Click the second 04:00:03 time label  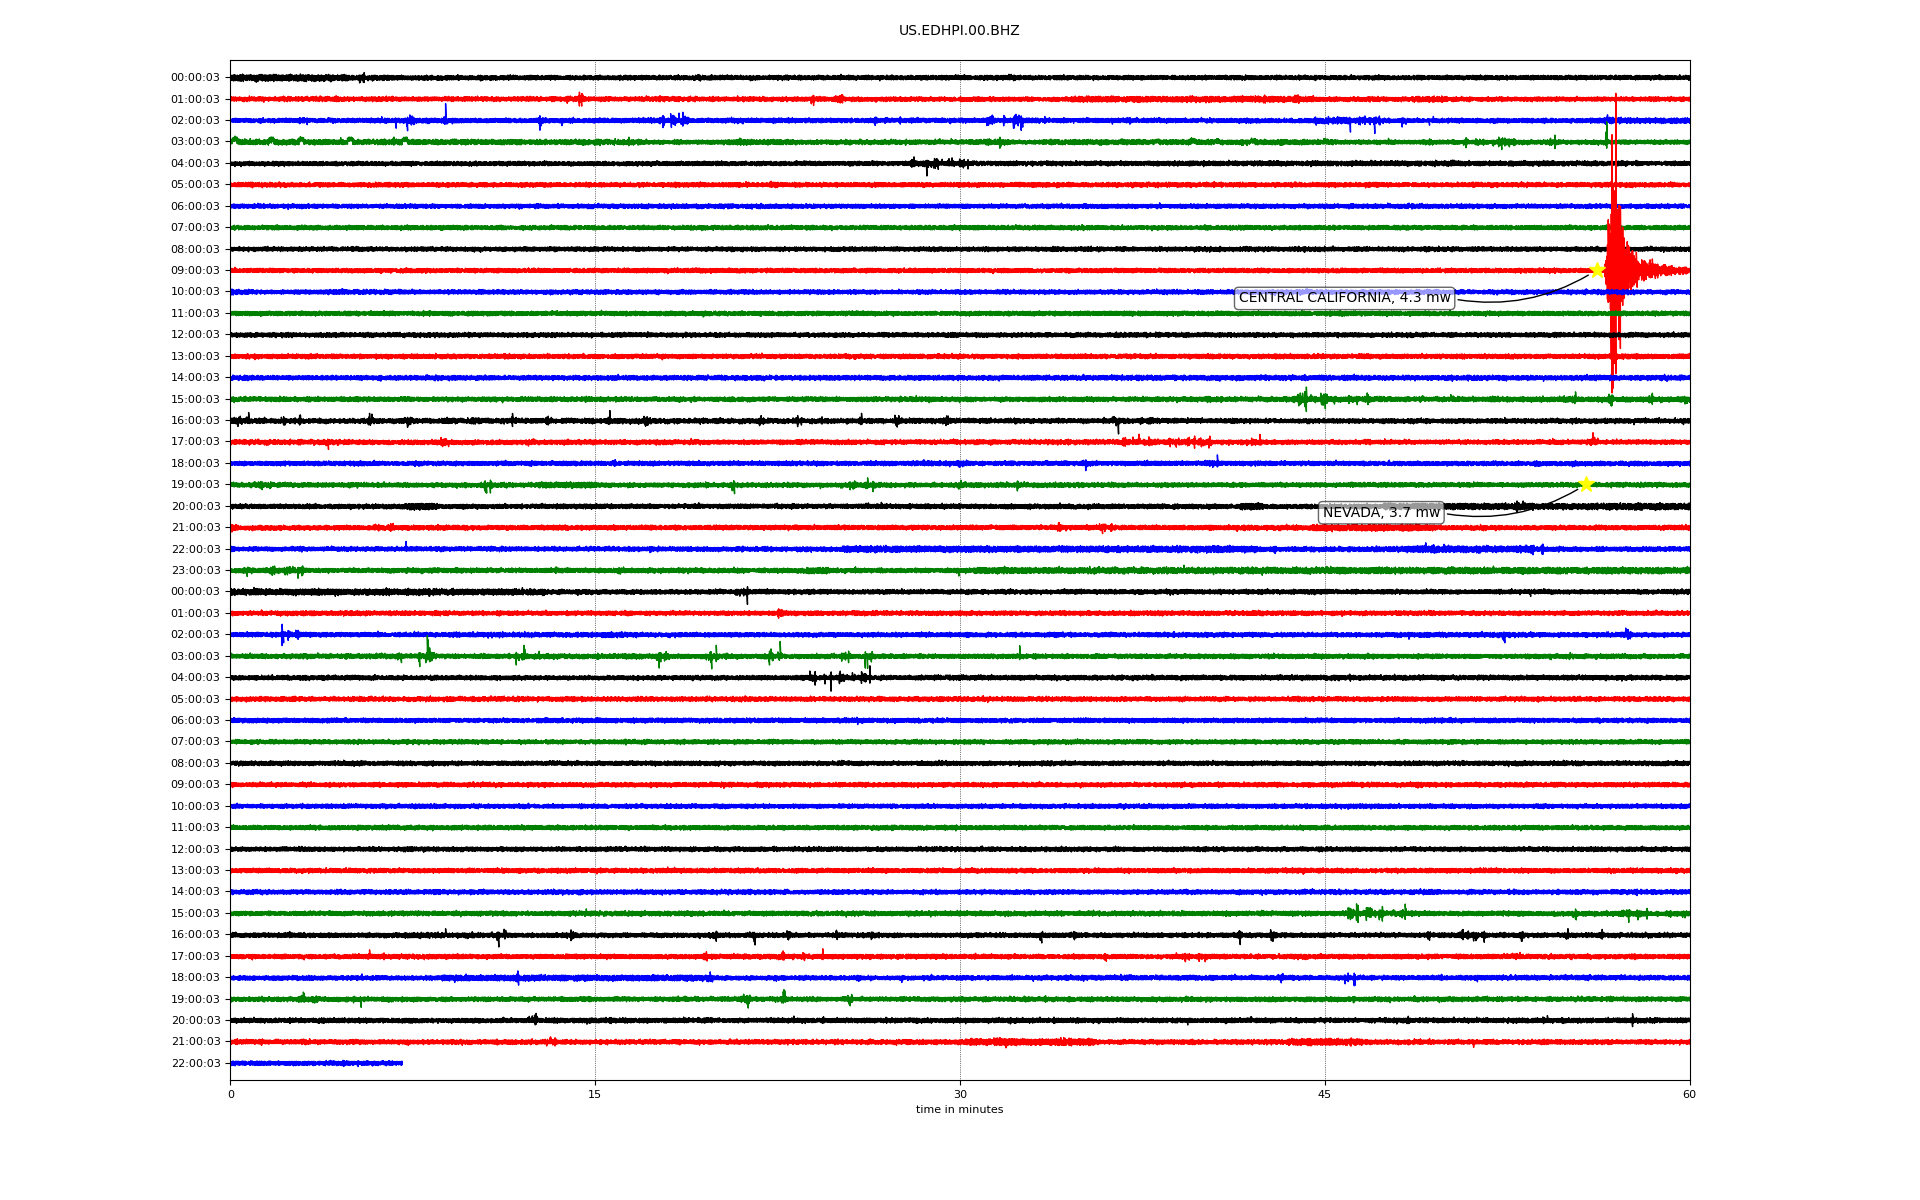[195, 678]
